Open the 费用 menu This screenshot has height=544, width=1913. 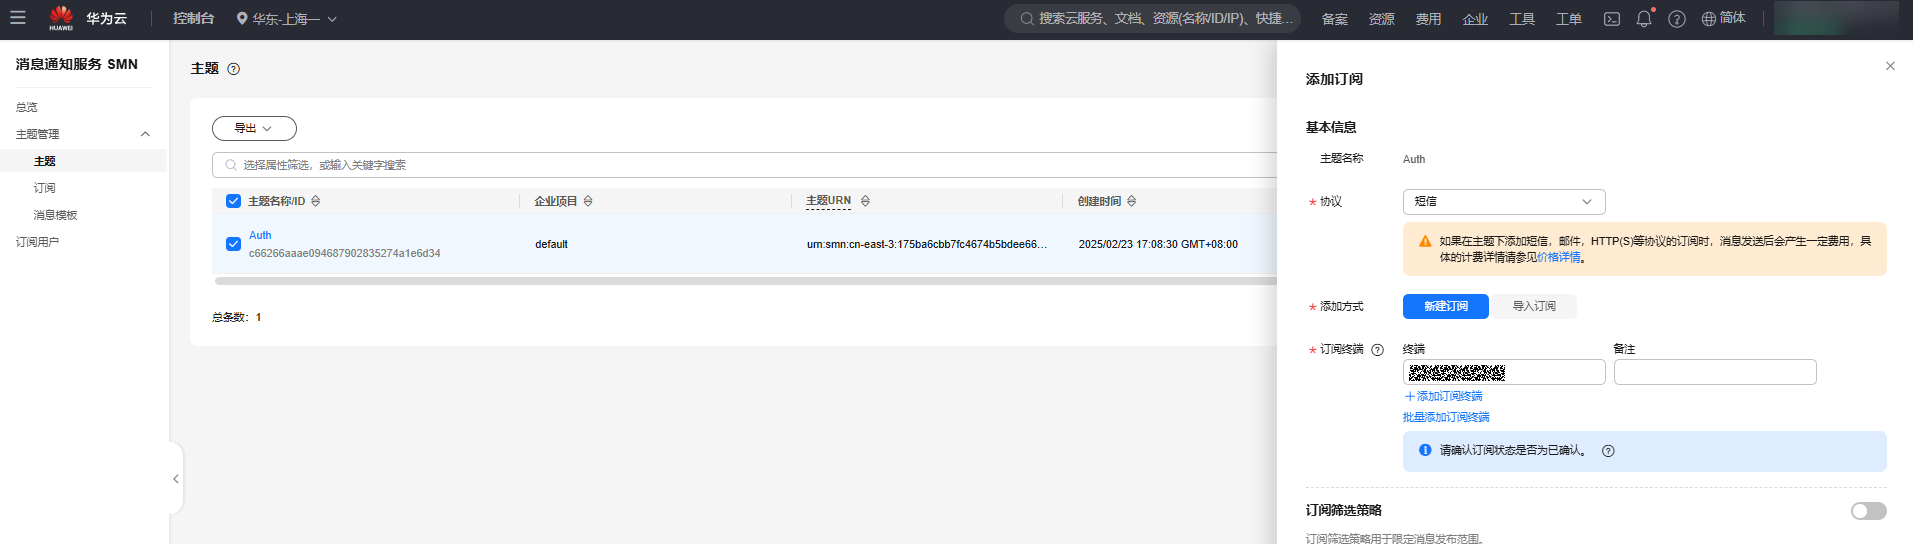1428,19
